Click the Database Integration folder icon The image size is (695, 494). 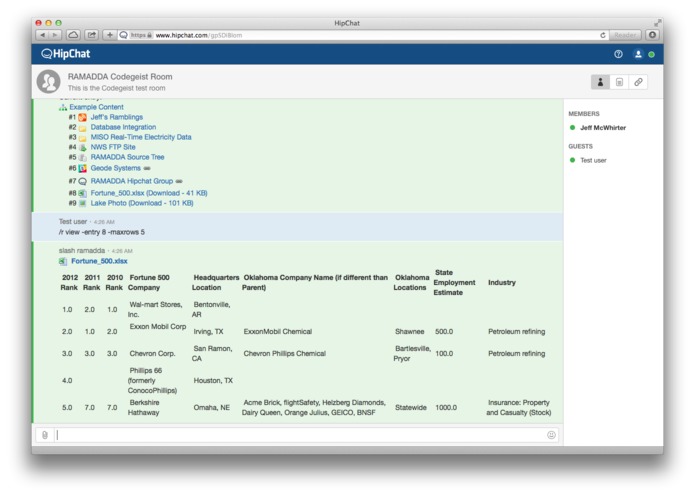coord(82,128)
